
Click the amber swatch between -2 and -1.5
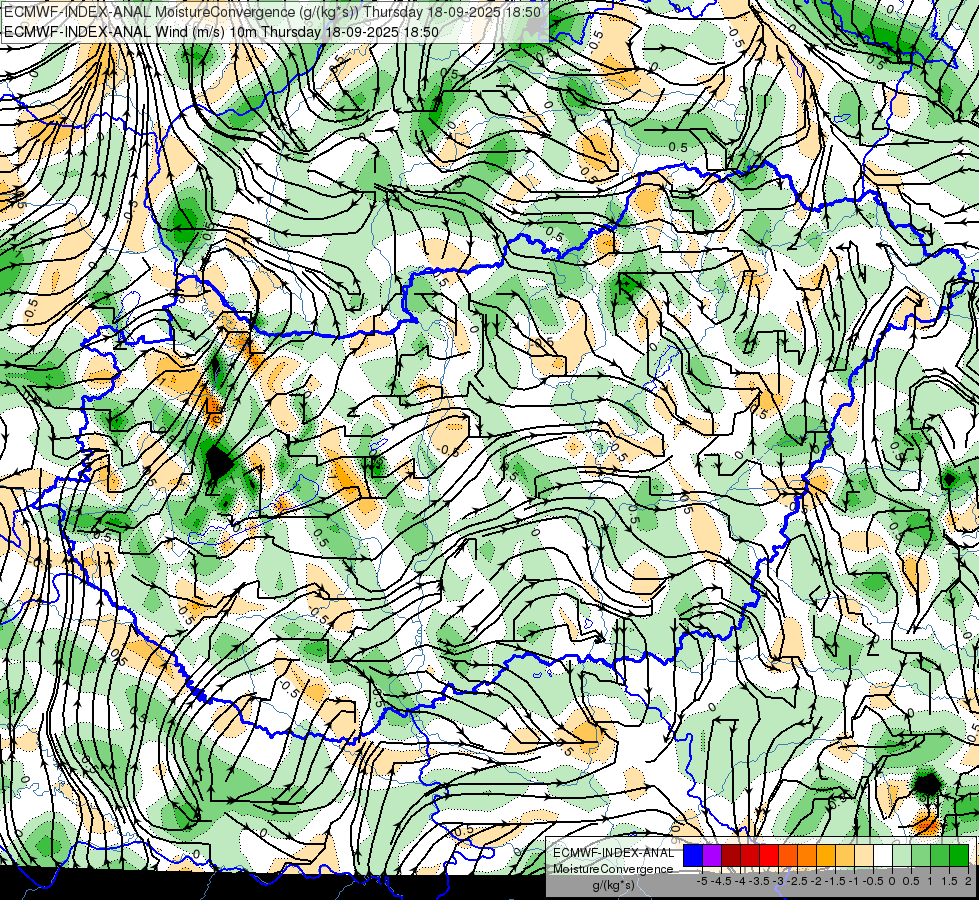(826, 855)
